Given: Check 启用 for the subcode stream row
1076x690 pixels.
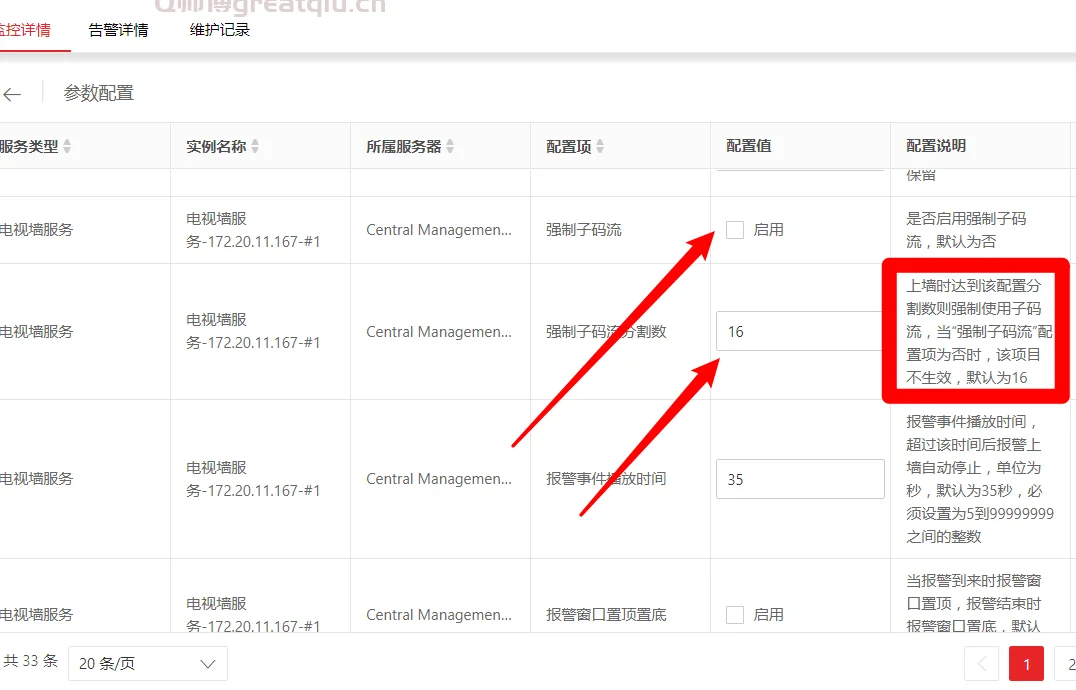Looking at the screenshot, I should tap(735, 229).
